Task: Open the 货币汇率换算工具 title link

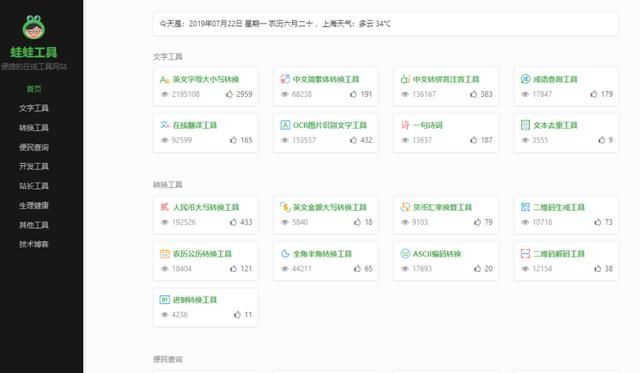Action: pos(442,207)
